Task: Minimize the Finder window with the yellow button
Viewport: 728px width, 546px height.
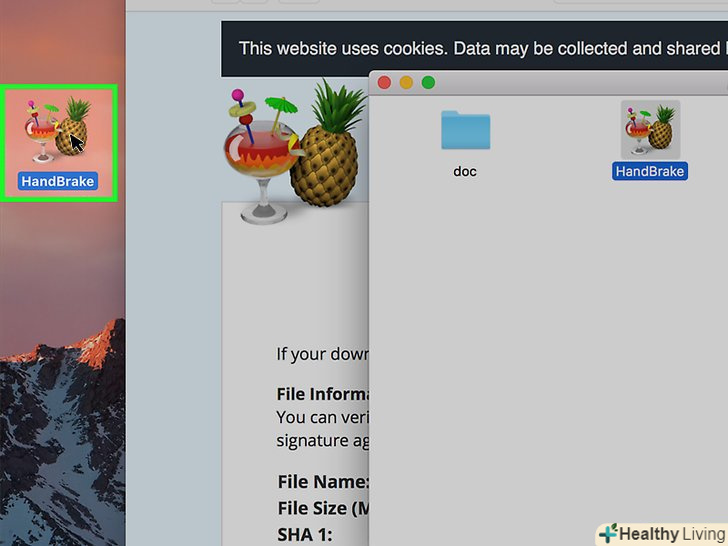Action: point(406,83)
